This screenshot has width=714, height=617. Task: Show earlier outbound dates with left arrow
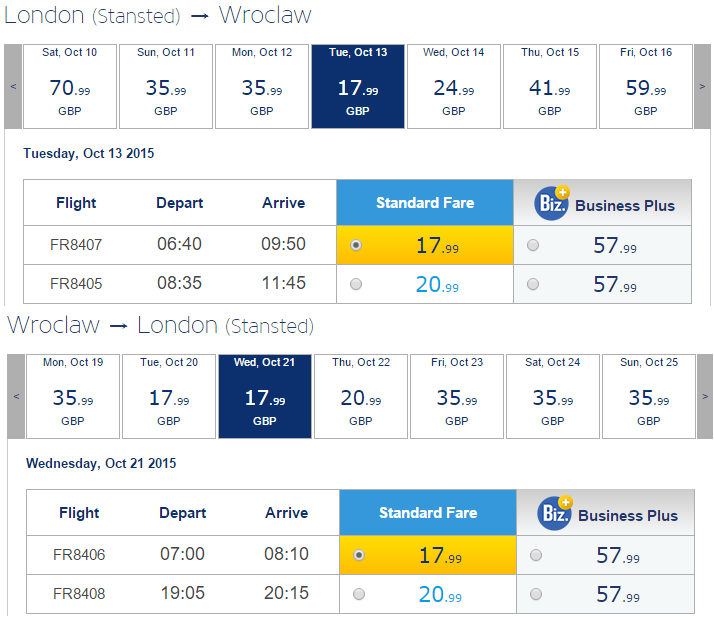[x=13, y=87]
